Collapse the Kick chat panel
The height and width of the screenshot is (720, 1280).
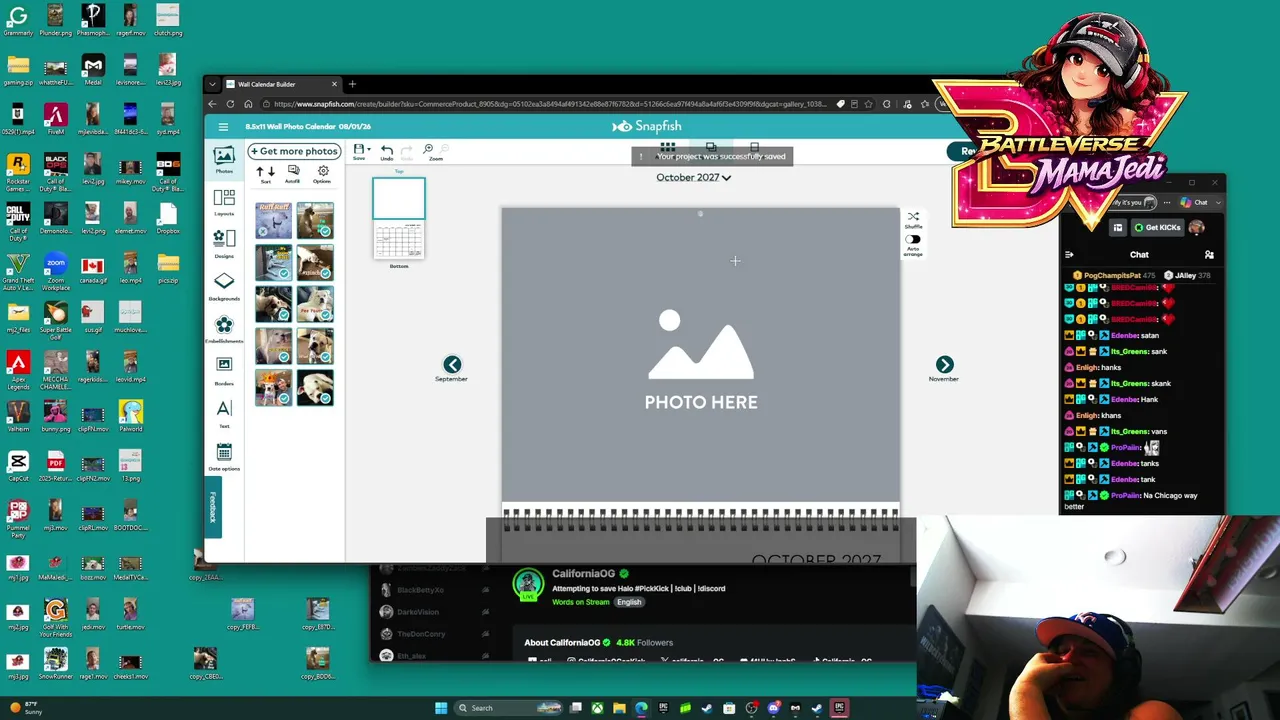pyautogui.click(x=1069, y=255)
